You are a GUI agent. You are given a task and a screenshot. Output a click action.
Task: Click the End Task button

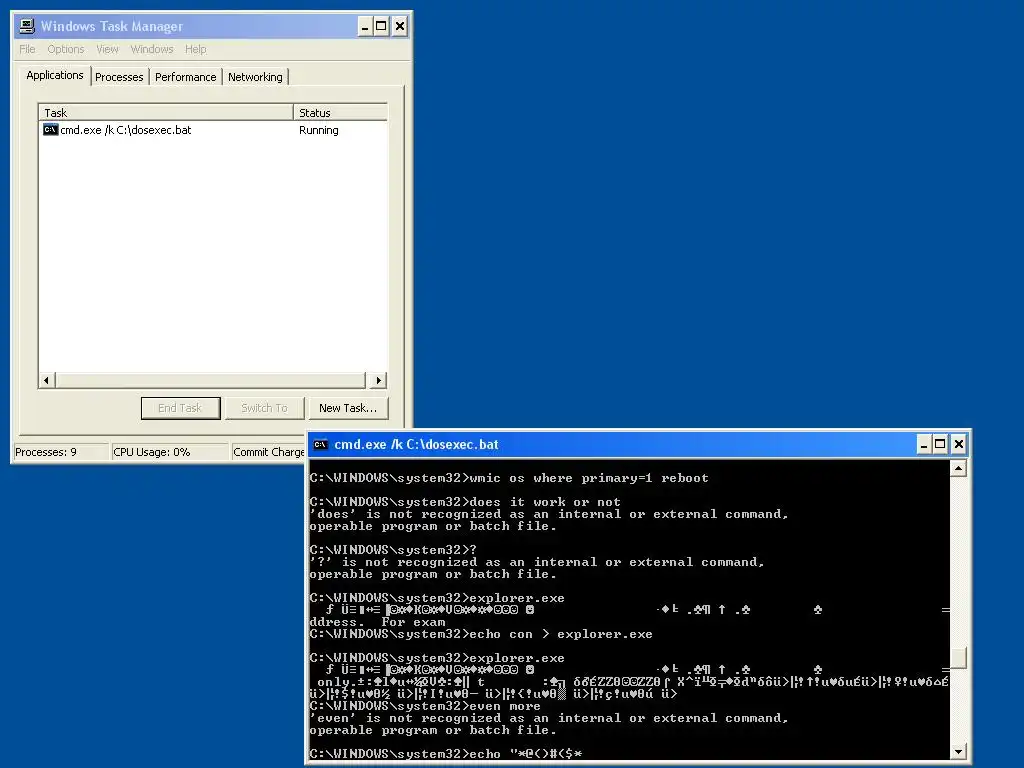click(x=180, y=408)
